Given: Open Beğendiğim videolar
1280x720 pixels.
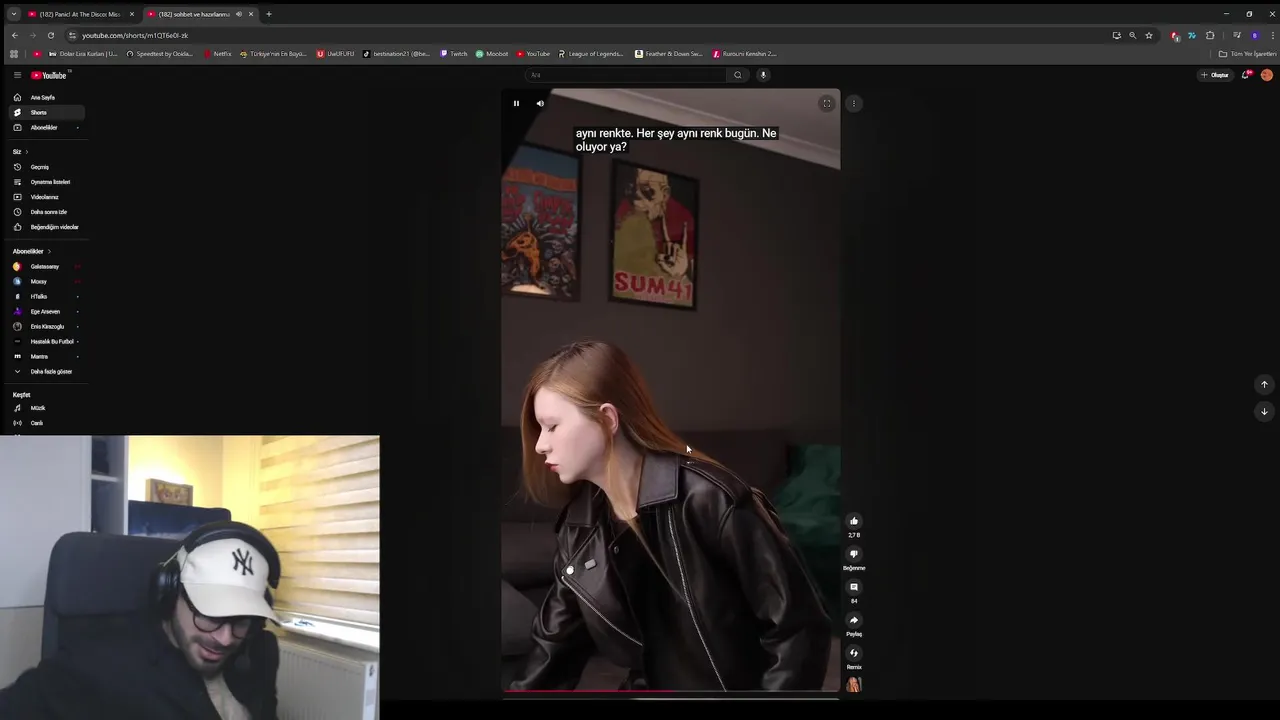Looking at the screenshot, I should click(46, 227).
